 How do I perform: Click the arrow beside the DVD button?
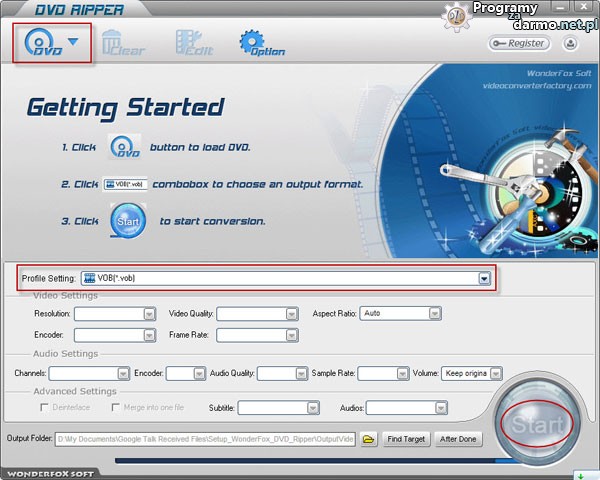(x=72, y=41)
